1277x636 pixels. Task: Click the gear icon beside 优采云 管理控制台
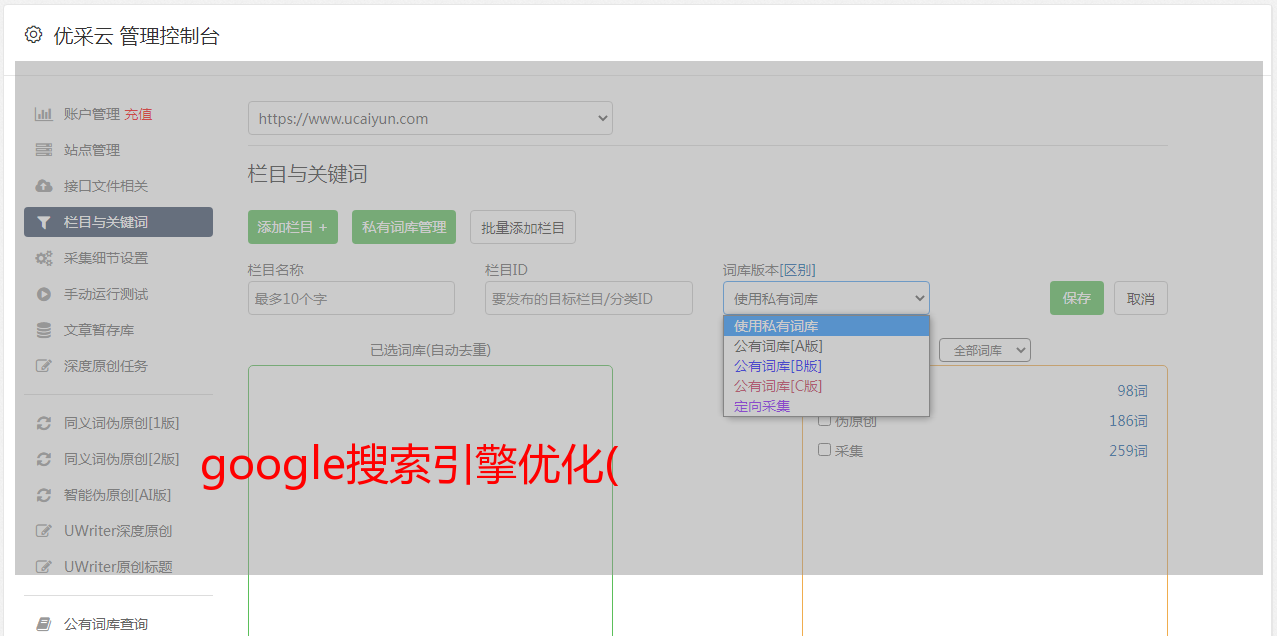click(34, 35)
